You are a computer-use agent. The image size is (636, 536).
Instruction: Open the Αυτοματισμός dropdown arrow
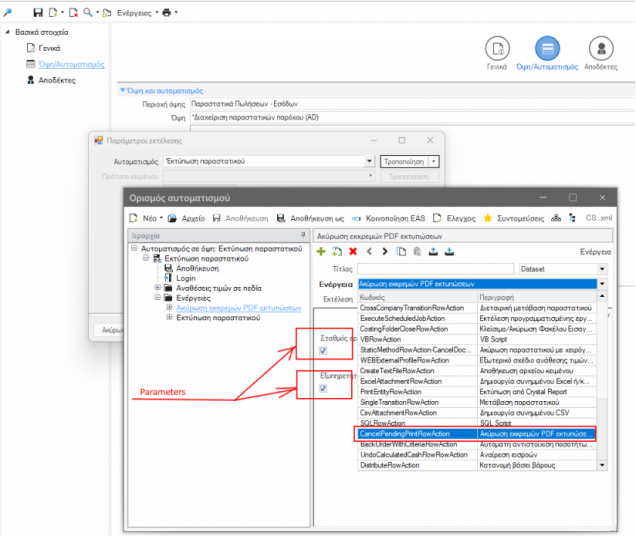click(369, 161)
